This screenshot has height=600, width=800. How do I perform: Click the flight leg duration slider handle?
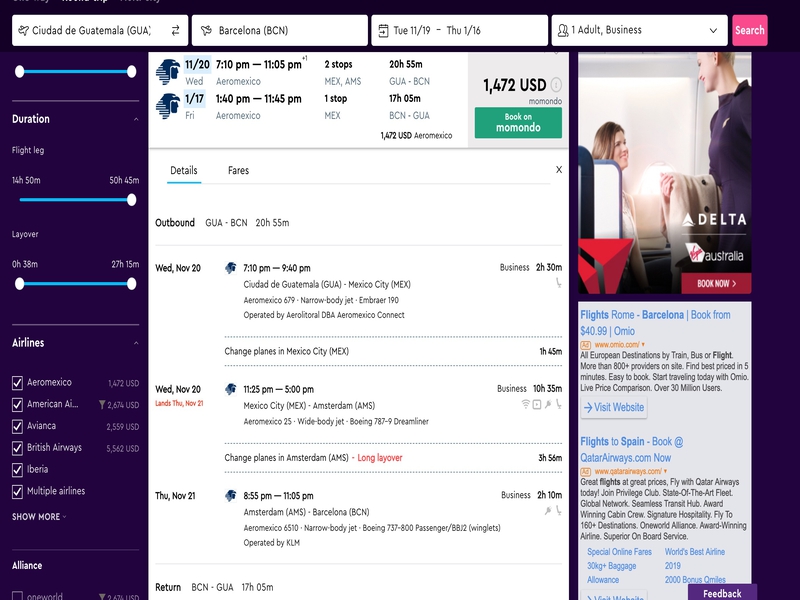click(132, 199)
